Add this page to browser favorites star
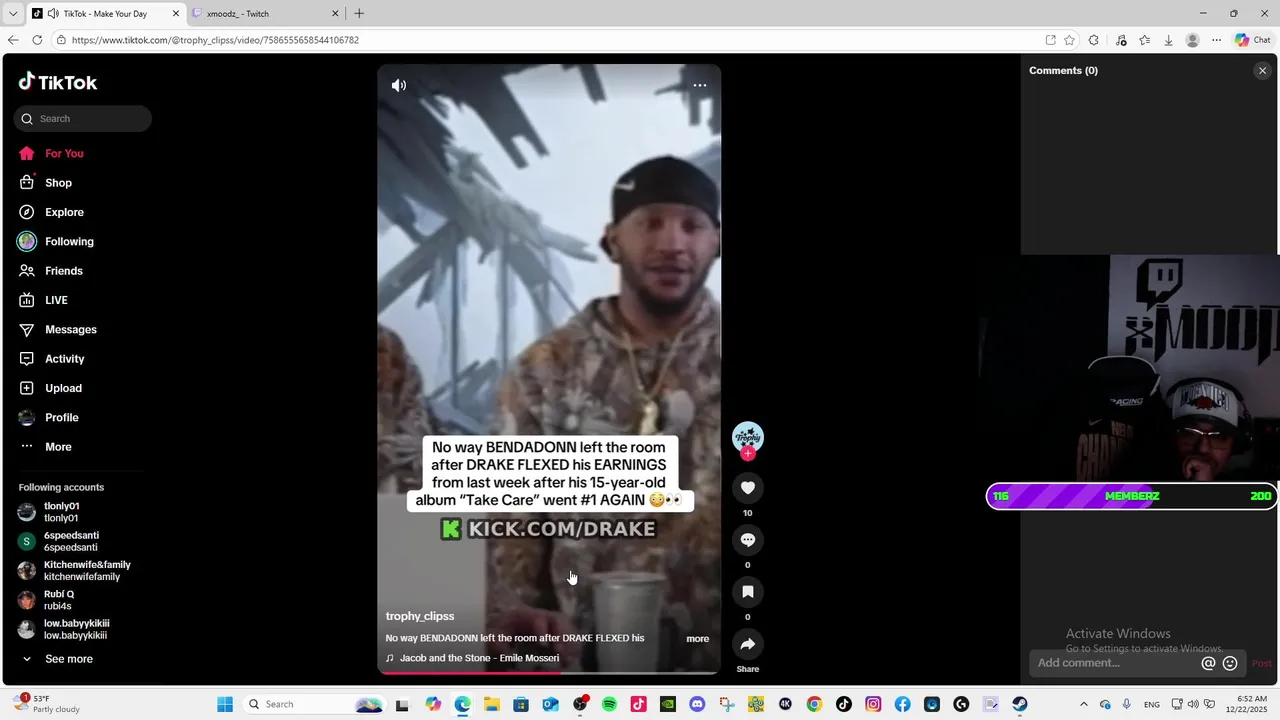1280x720 pixels. click(x=1070, y=40)
